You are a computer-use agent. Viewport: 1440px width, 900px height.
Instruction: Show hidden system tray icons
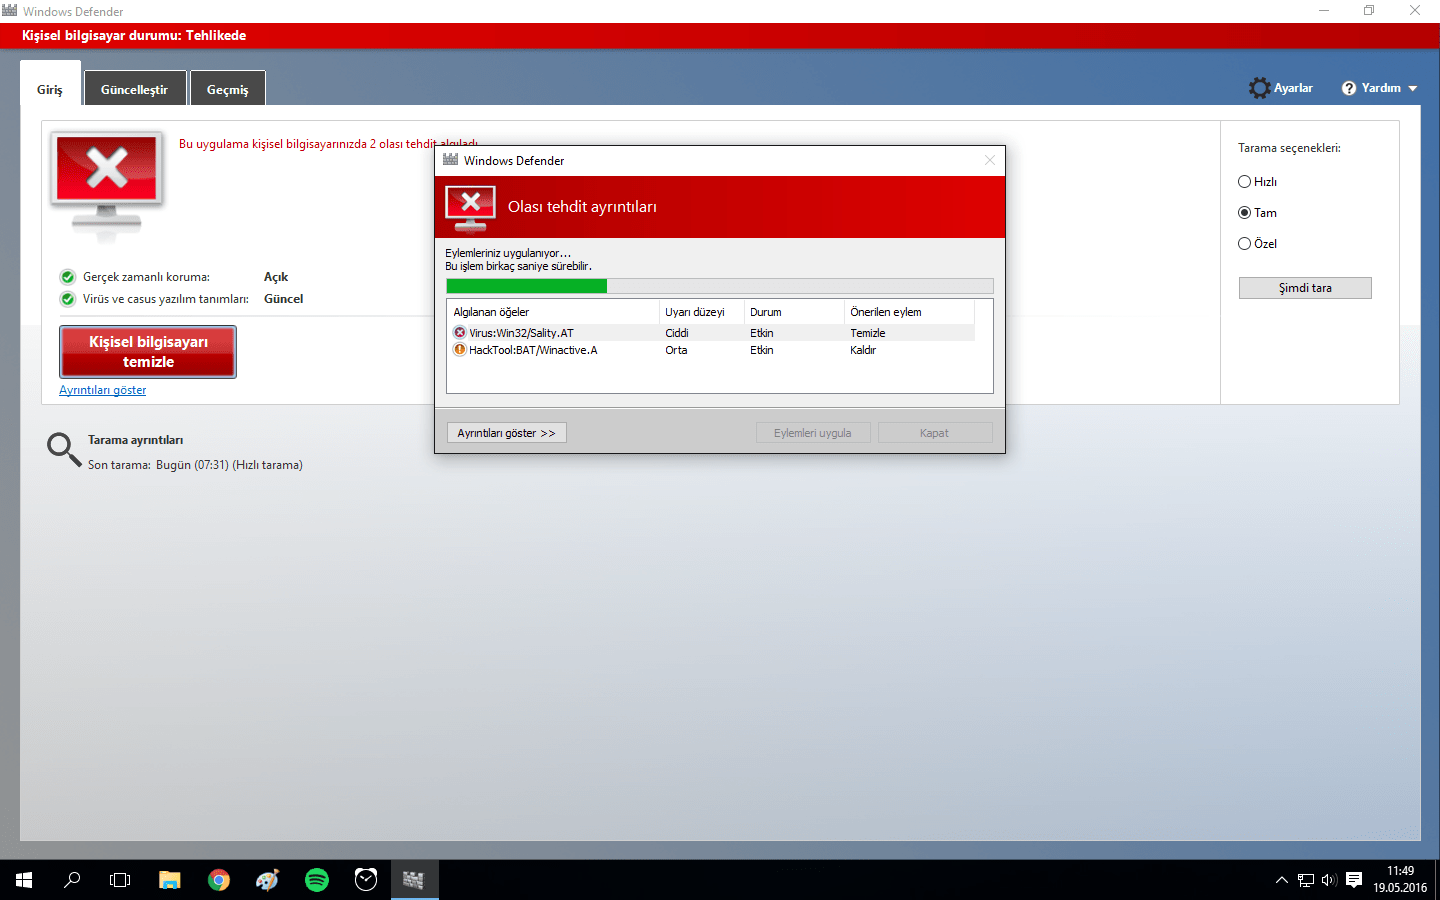pos(1281,880)
